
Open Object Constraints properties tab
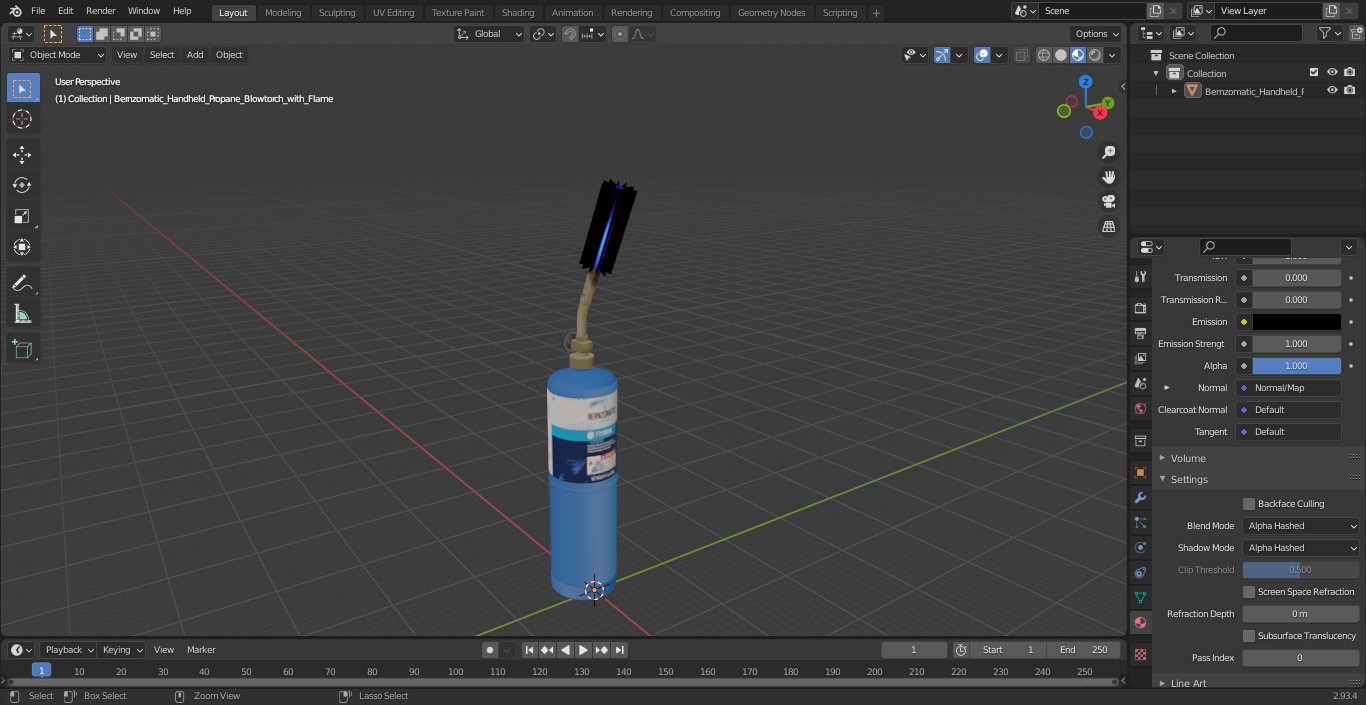(x=1140, y=572)
